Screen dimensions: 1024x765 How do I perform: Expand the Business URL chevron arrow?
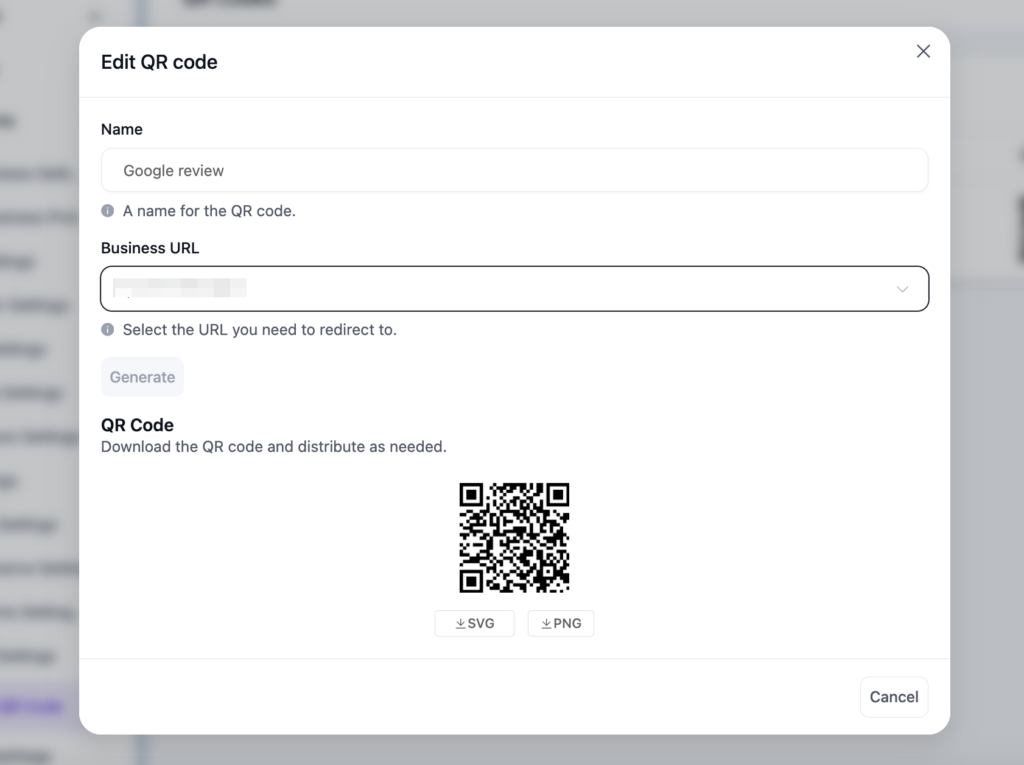click(x=902, y=289)
